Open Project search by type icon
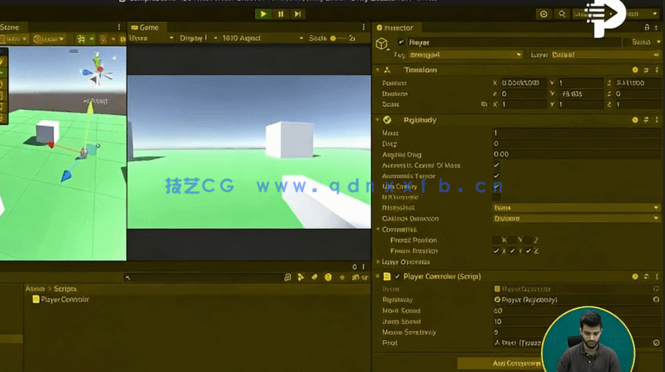The width and height of the screenshot is (665, 372). pyautogui.click(x=301, y=277)
